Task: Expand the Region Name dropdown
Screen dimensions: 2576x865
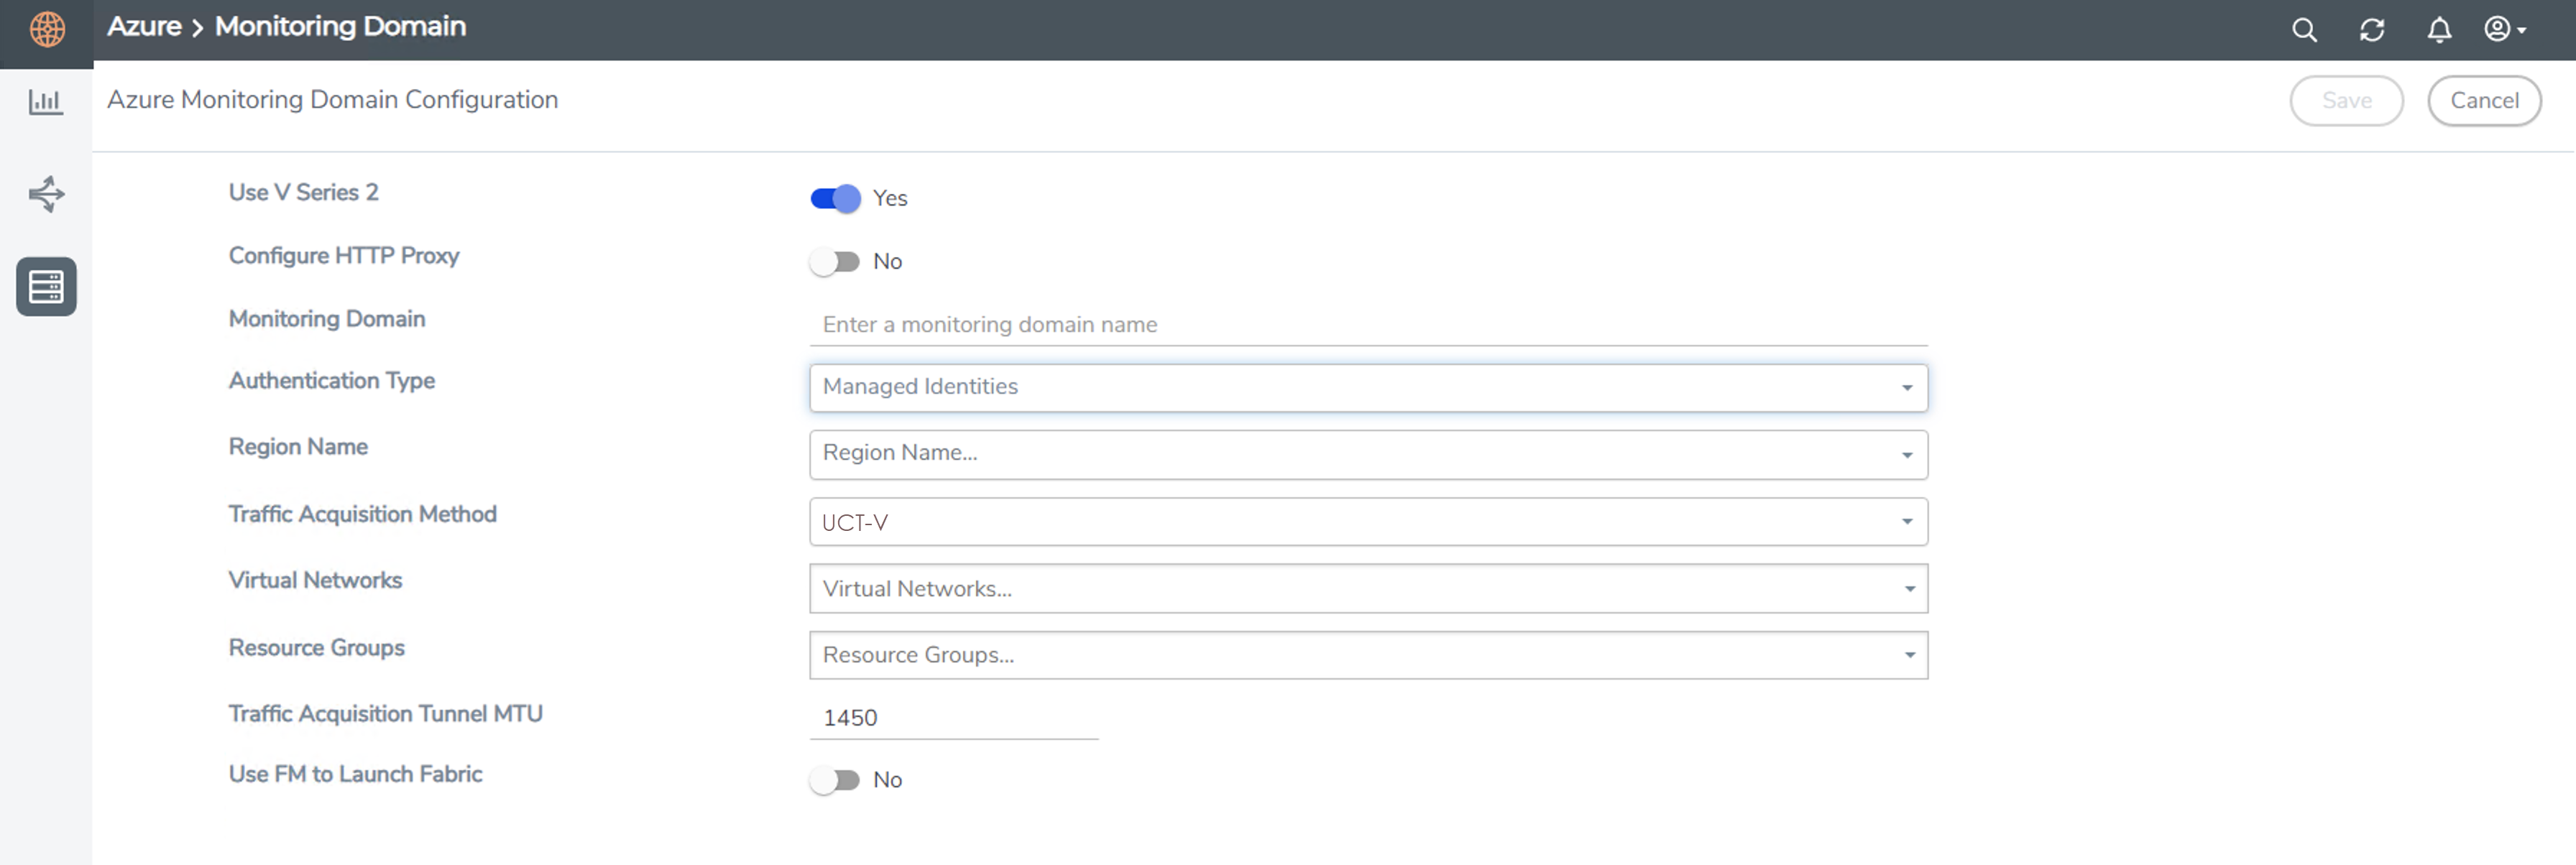Action: point(1367,454)
